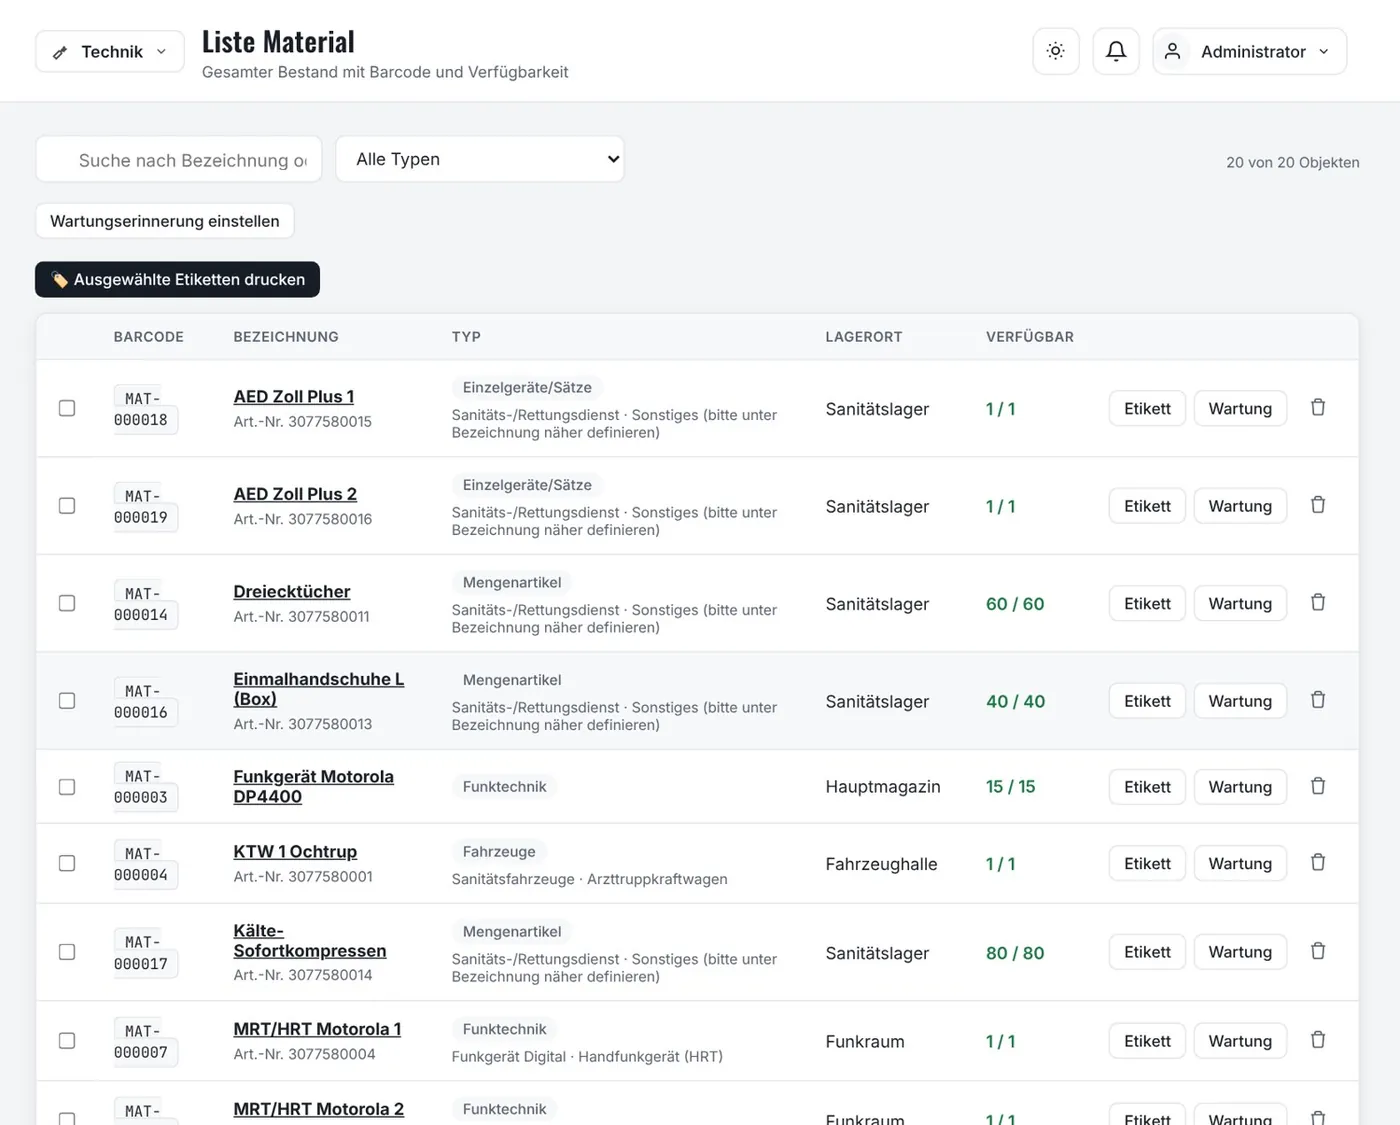
Task: Print Etikett for KTW 1 Ochtrup
Action: click(1147, 863)
